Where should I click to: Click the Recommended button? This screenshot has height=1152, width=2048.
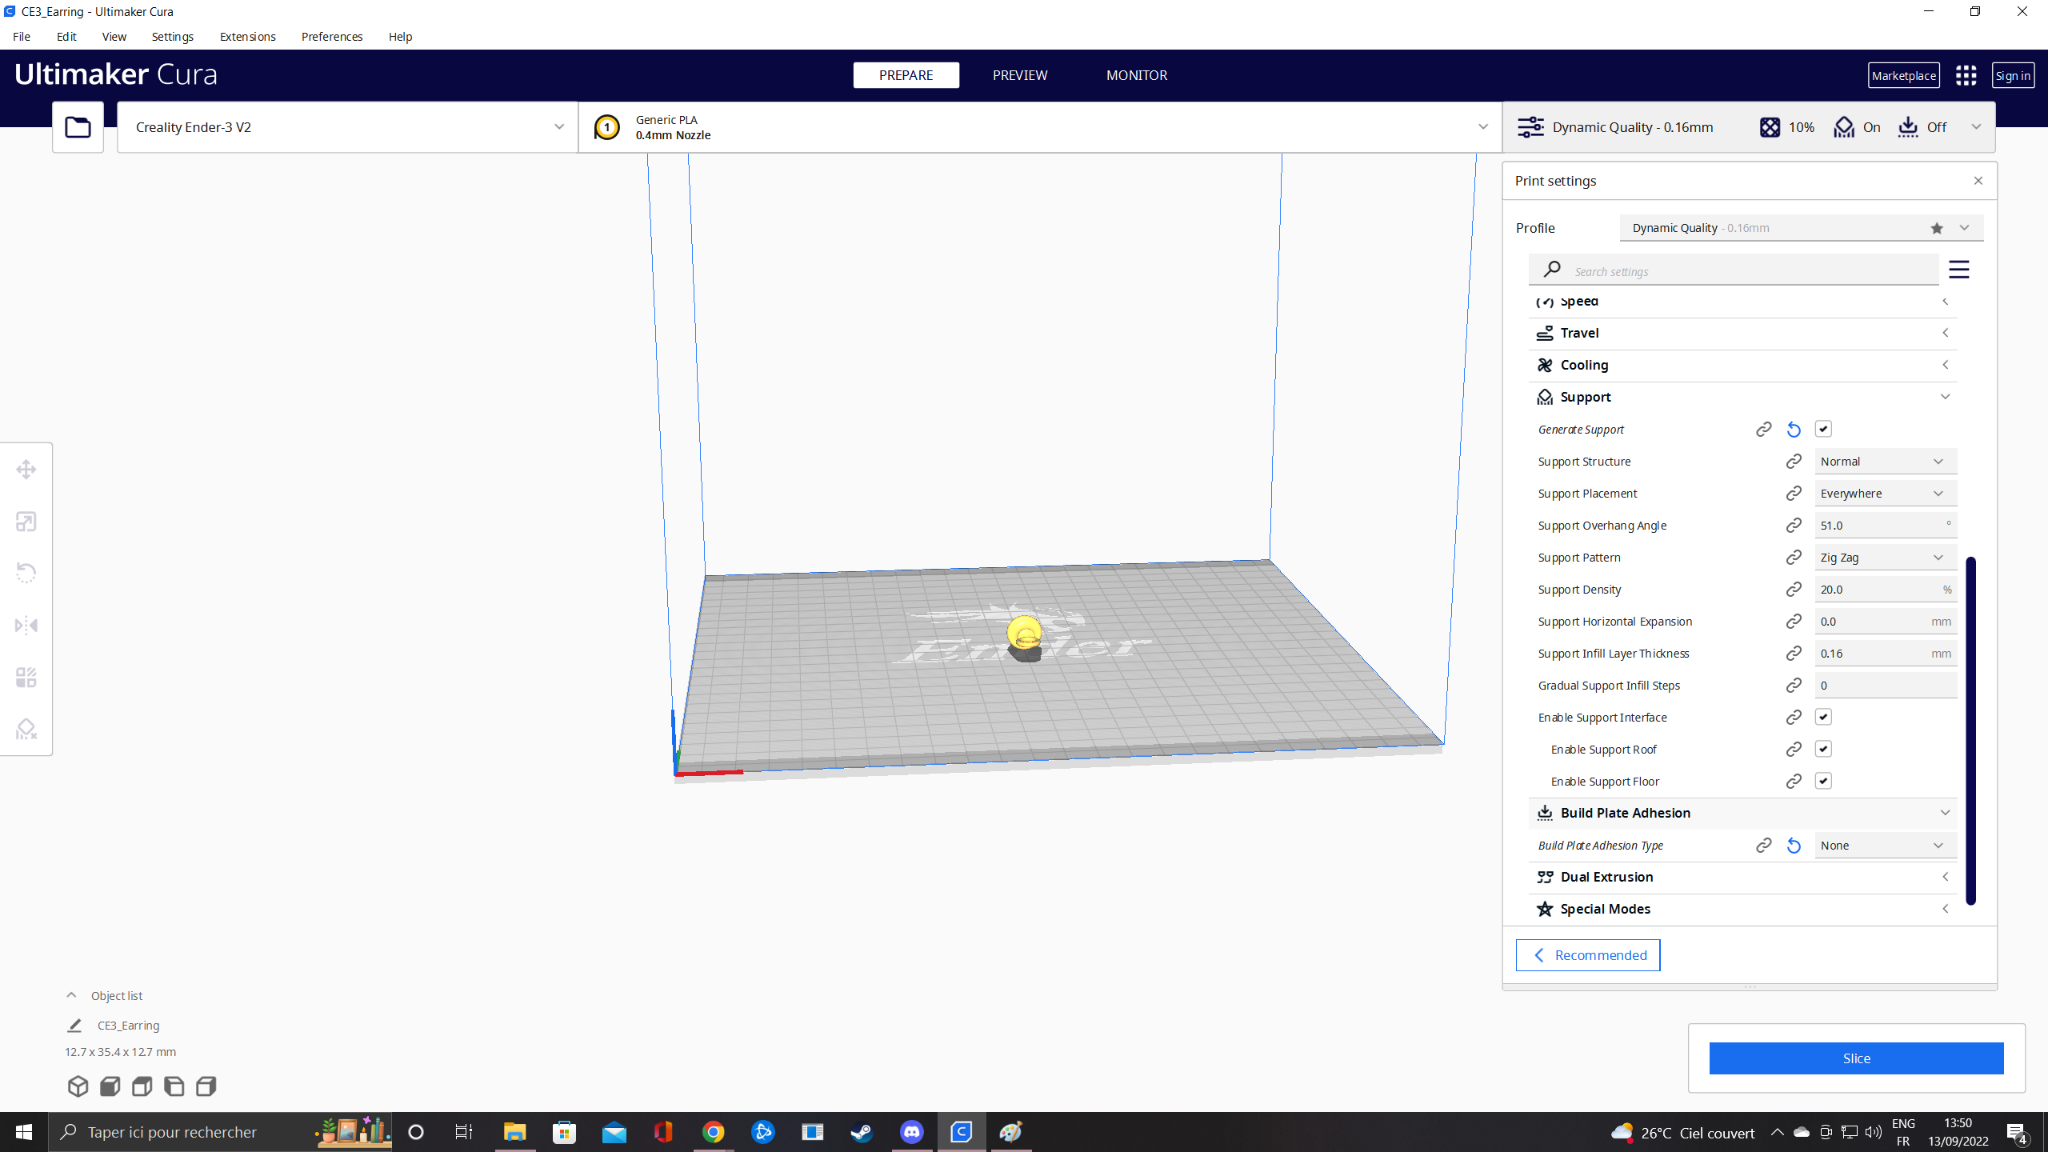point(1588,955)
